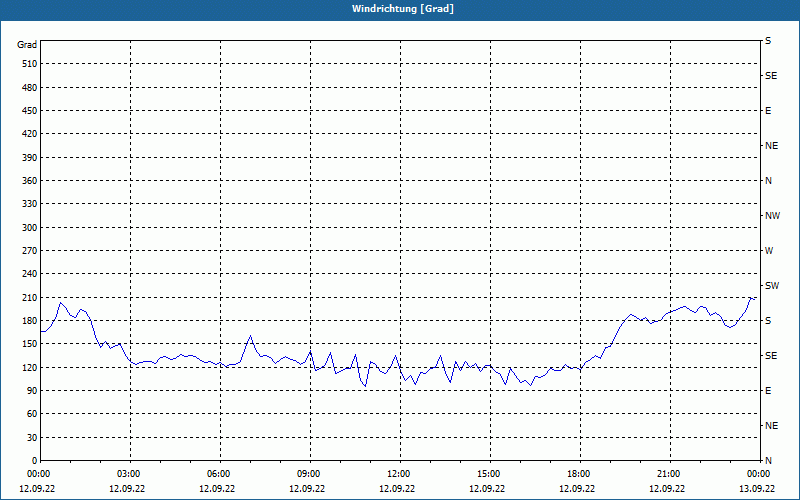
Task: Pick the 150 y-axis value
Action: [30, 343]
